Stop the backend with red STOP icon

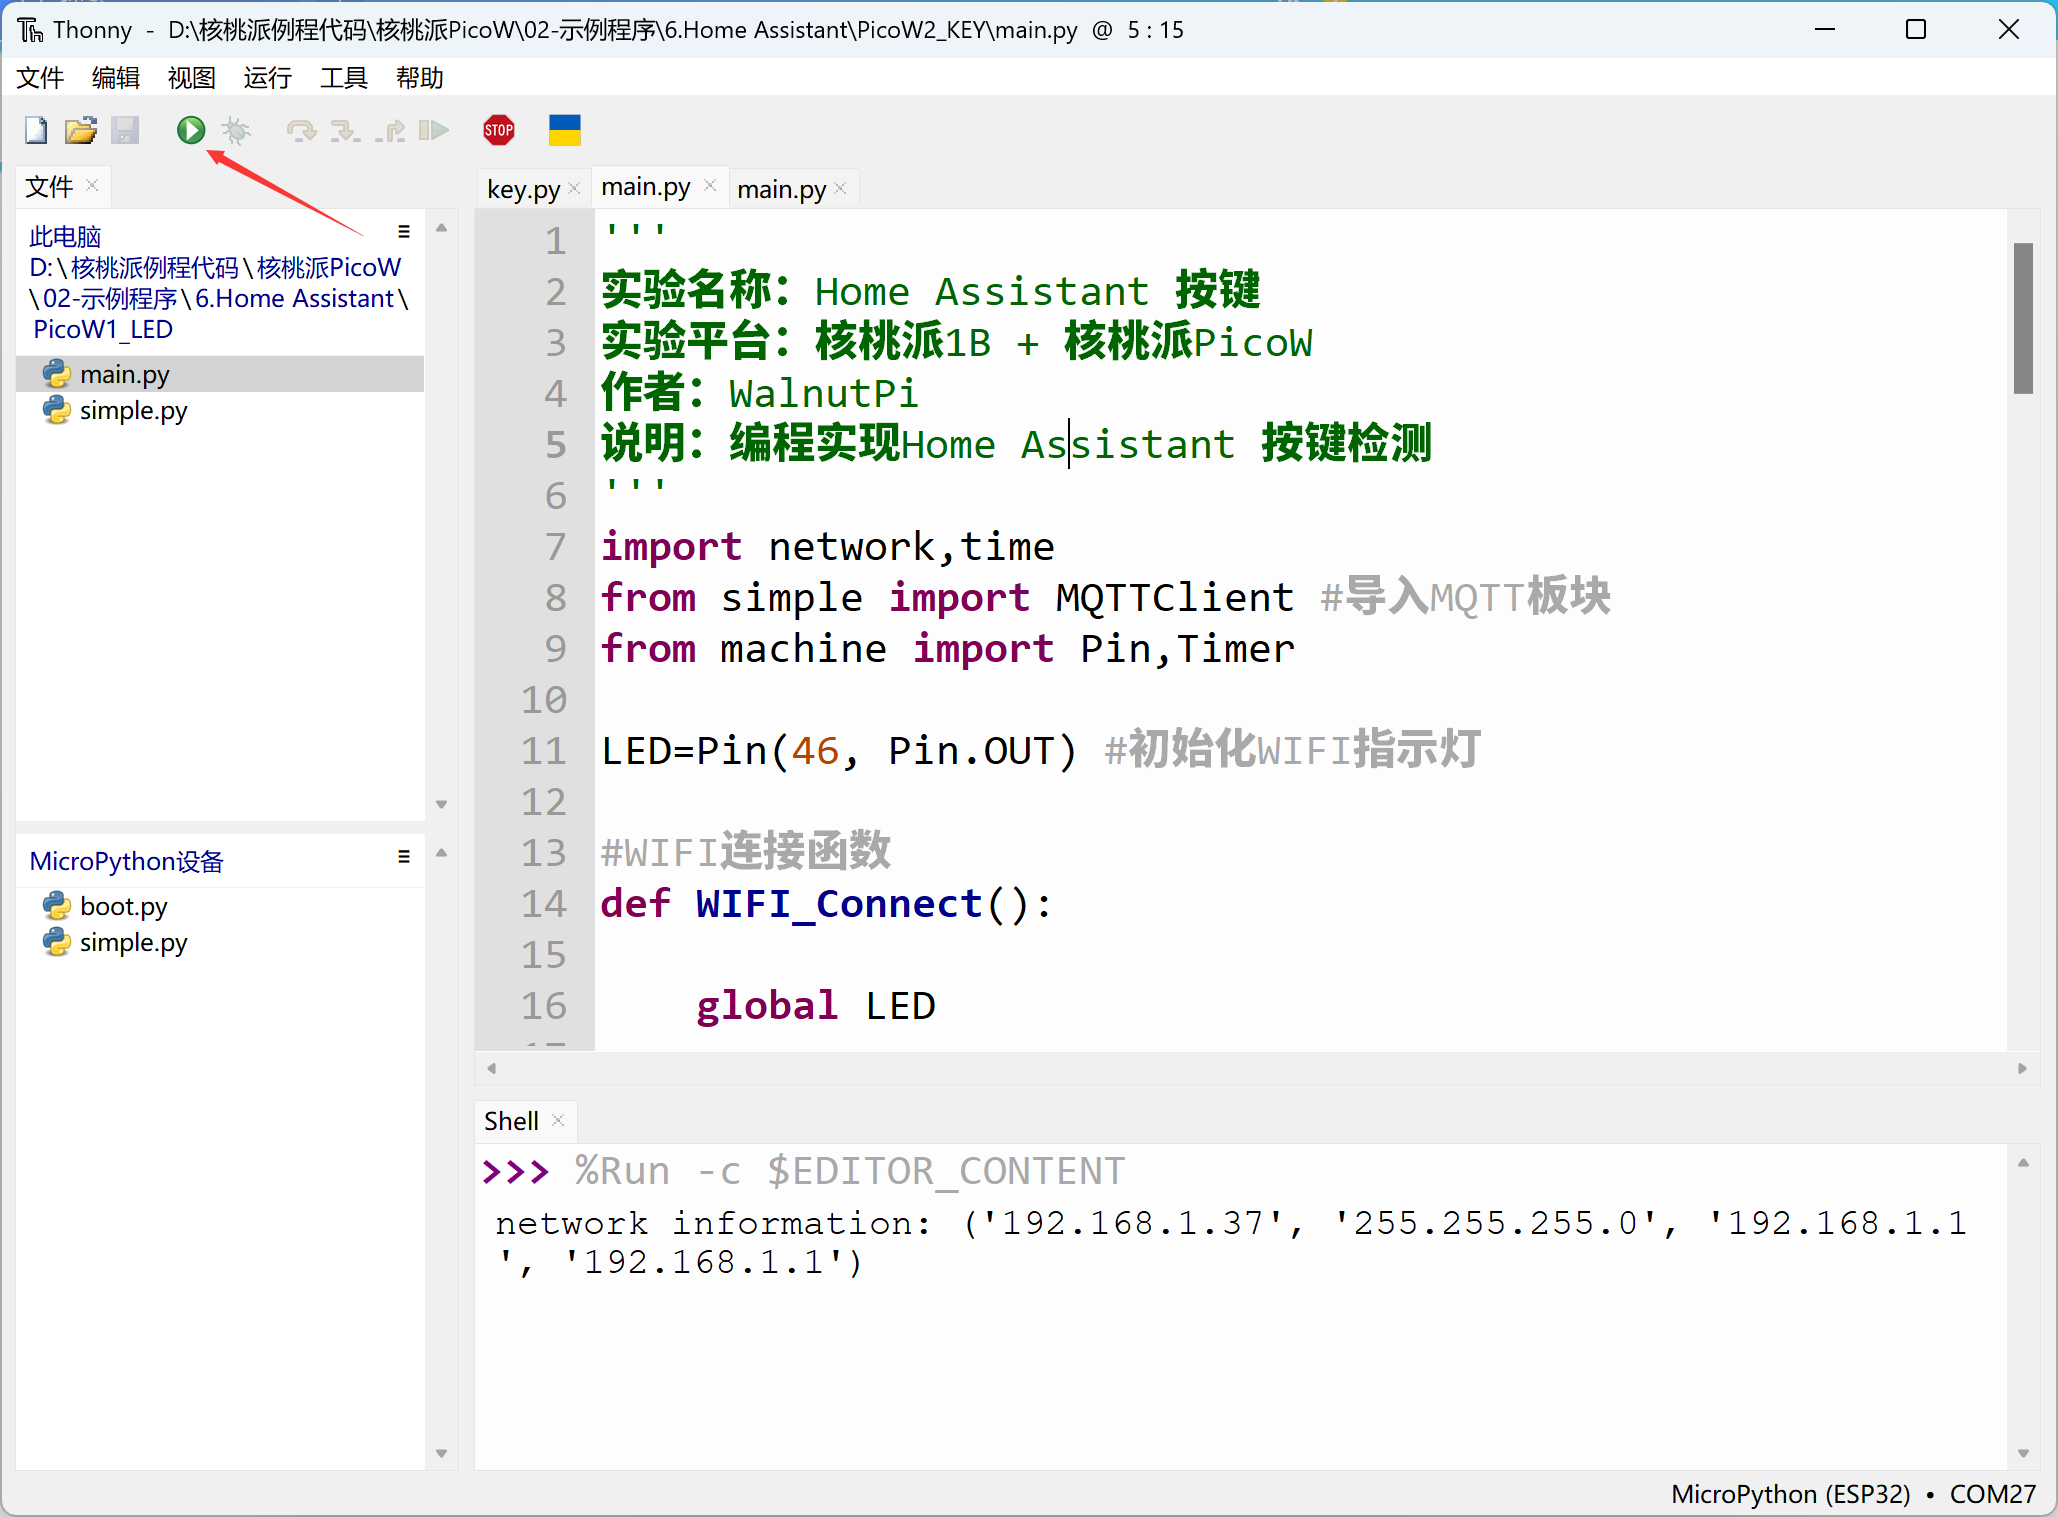[499, 130]
